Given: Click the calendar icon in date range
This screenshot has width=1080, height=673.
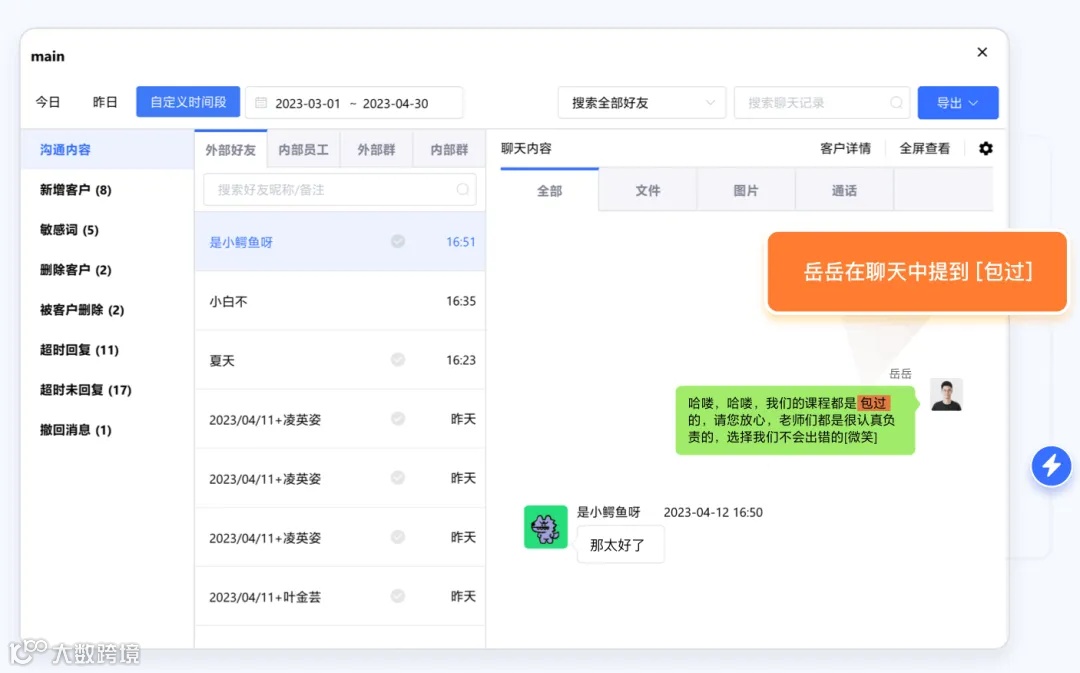Looking at the screenshot, I should tap(261, 103).
